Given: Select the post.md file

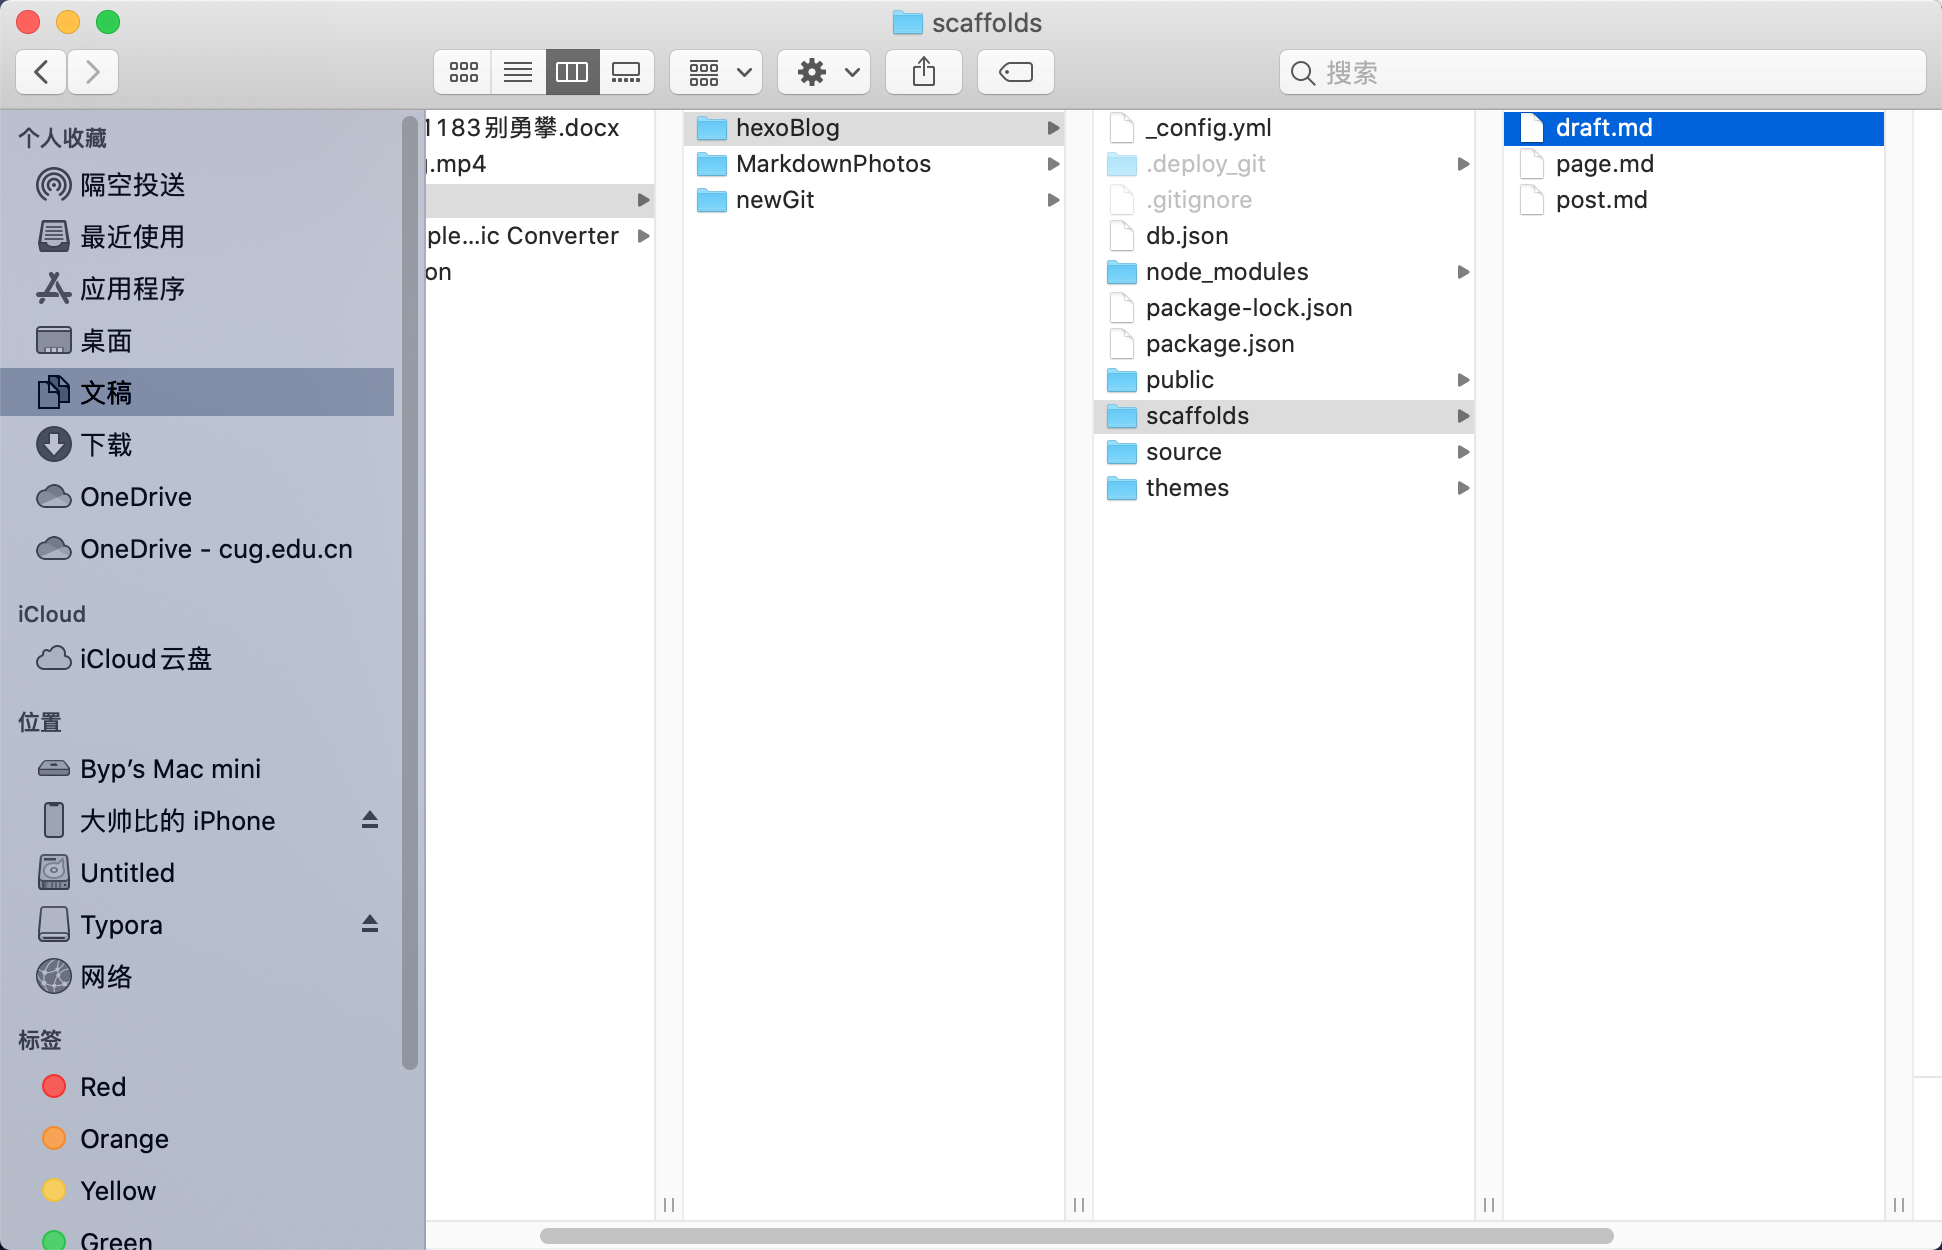Looking at the screenshot, I should [1601, 200].
